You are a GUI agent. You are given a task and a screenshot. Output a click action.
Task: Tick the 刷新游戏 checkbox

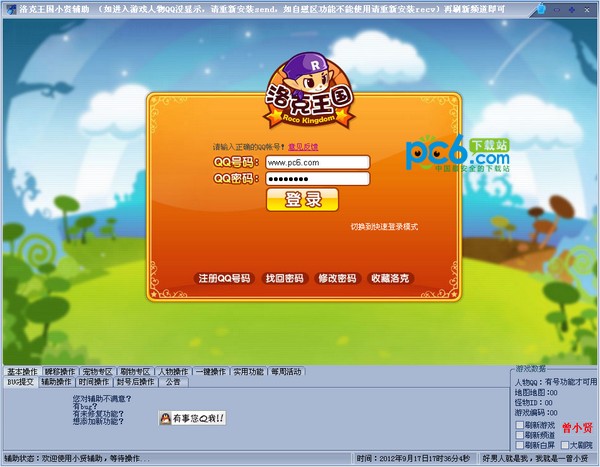click(x=520, y=425)
